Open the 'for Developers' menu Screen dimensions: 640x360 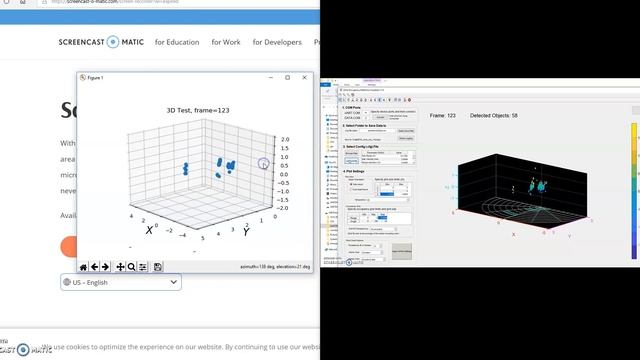click(277, 42)
